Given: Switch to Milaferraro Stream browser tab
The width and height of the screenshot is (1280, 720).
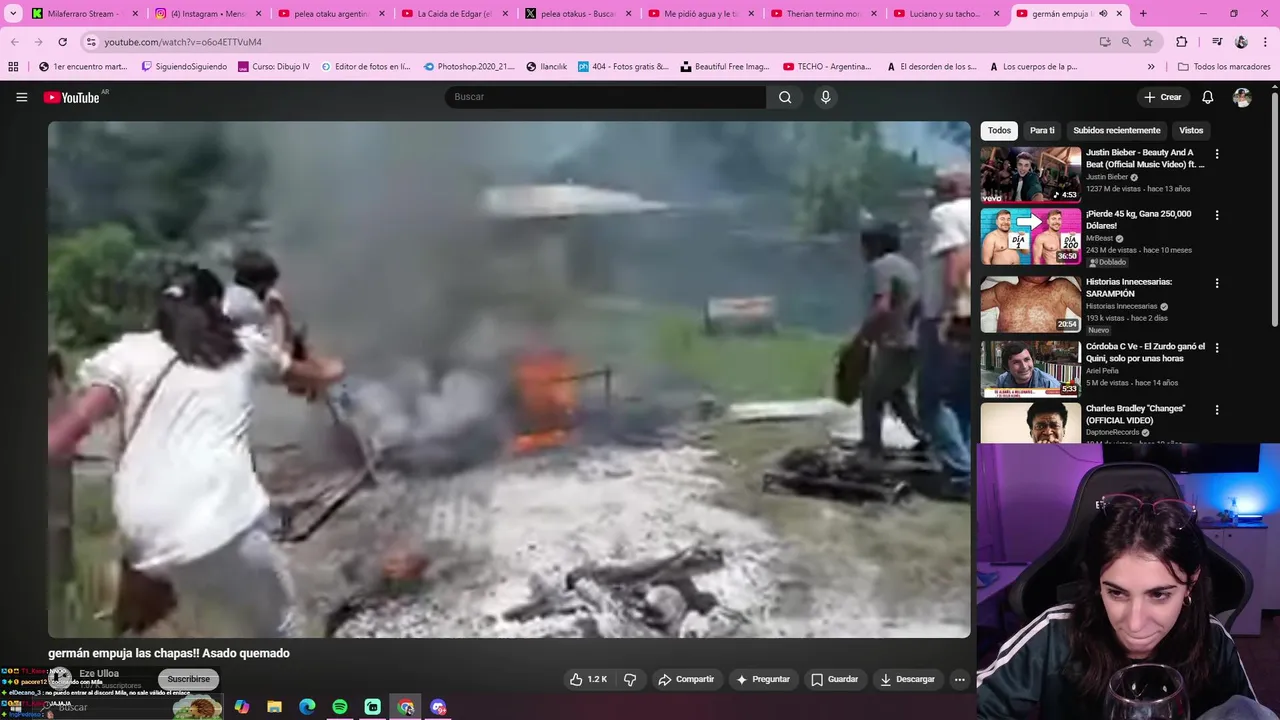Looking at the screenshot, I should click(82, 14).
